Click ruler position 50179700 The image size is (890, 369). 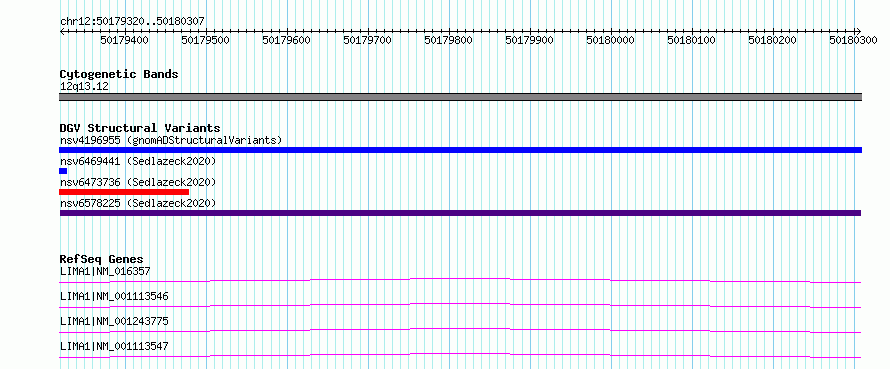(368, 40)
